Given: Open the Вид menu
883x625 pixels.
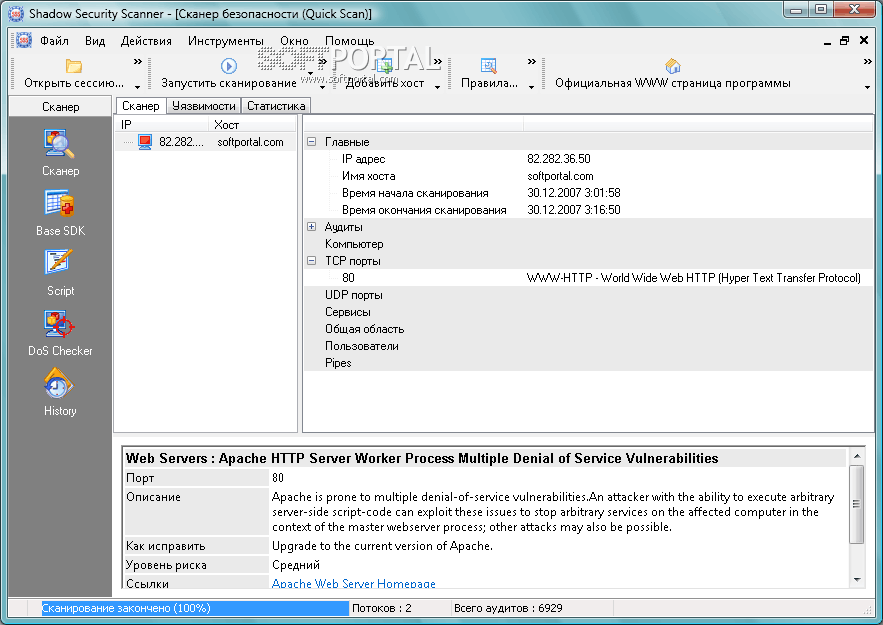Looking at the screenshot, I should click(95, 41).
